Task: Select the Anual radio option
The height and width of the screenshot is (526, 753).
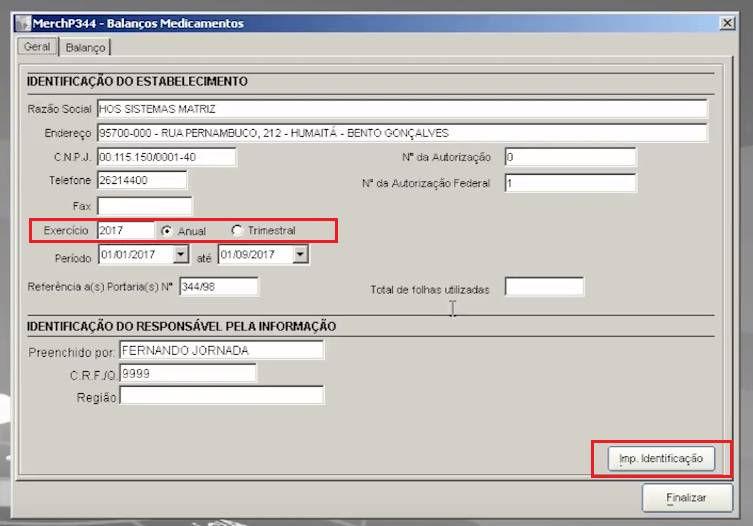Action: 167,231
